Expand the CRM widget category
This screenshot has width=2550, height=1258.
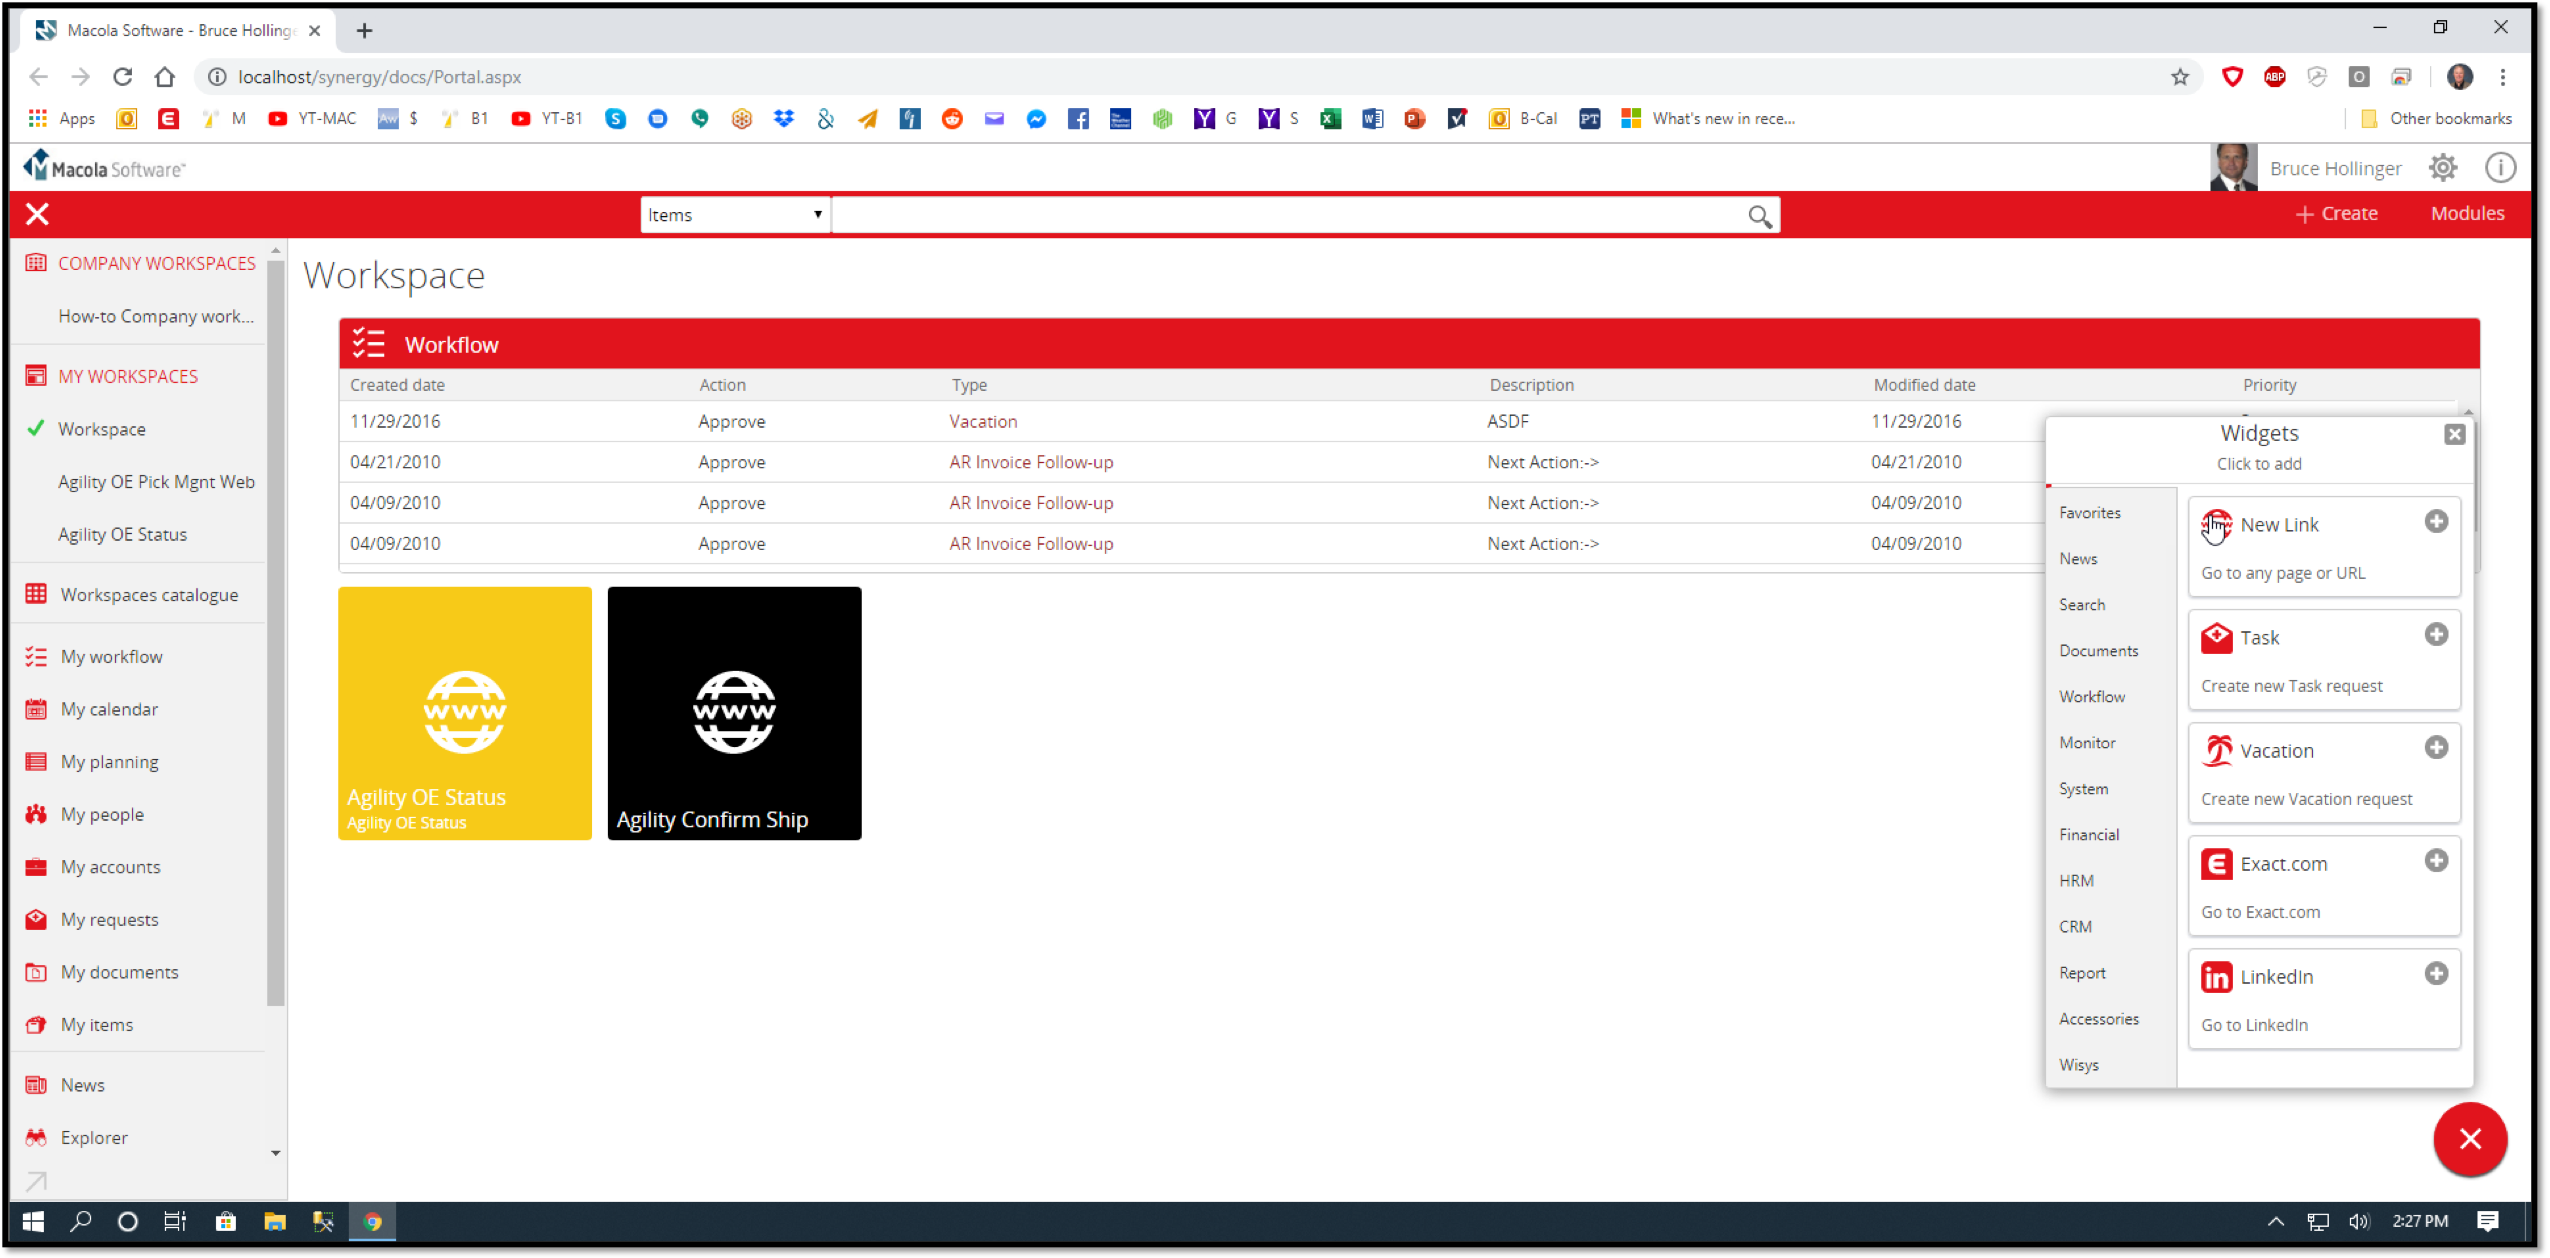click(x=2077, y=925)
